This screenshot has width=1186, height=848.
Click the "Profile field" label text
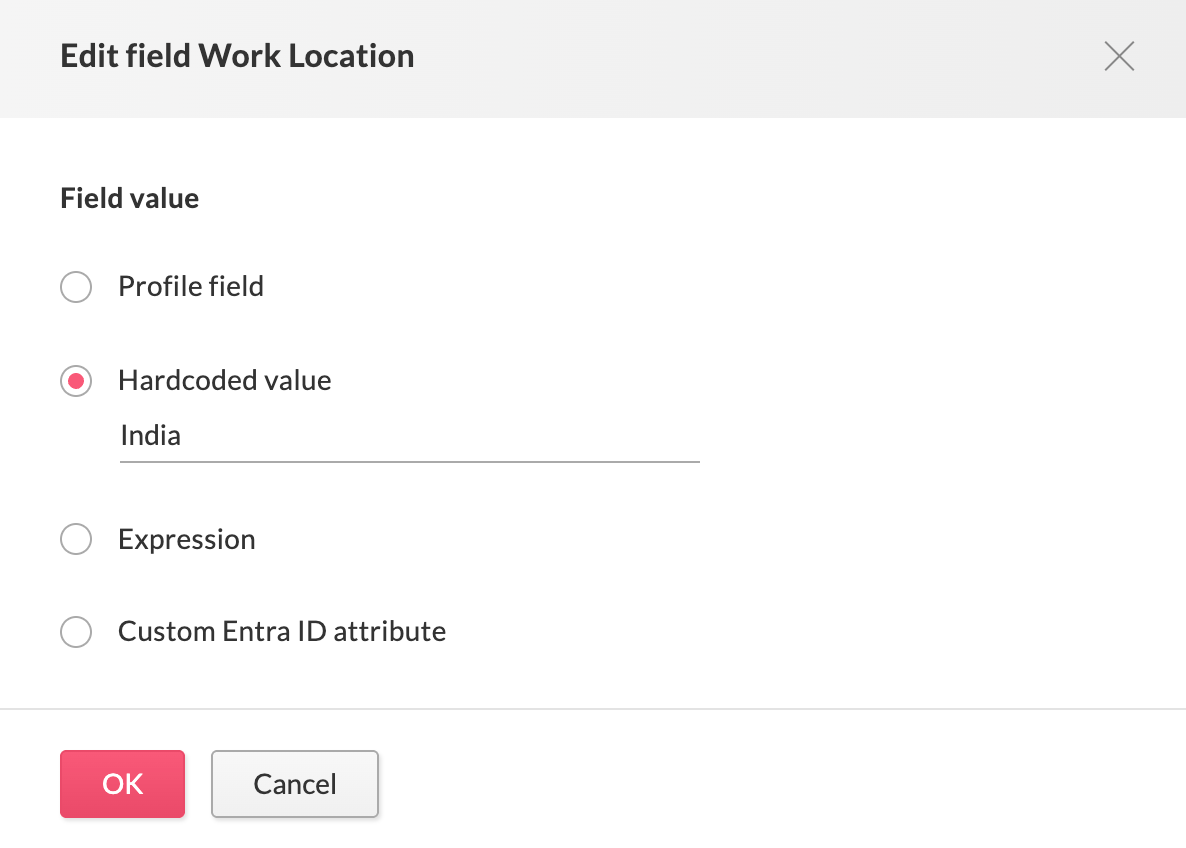click(191, 287)
